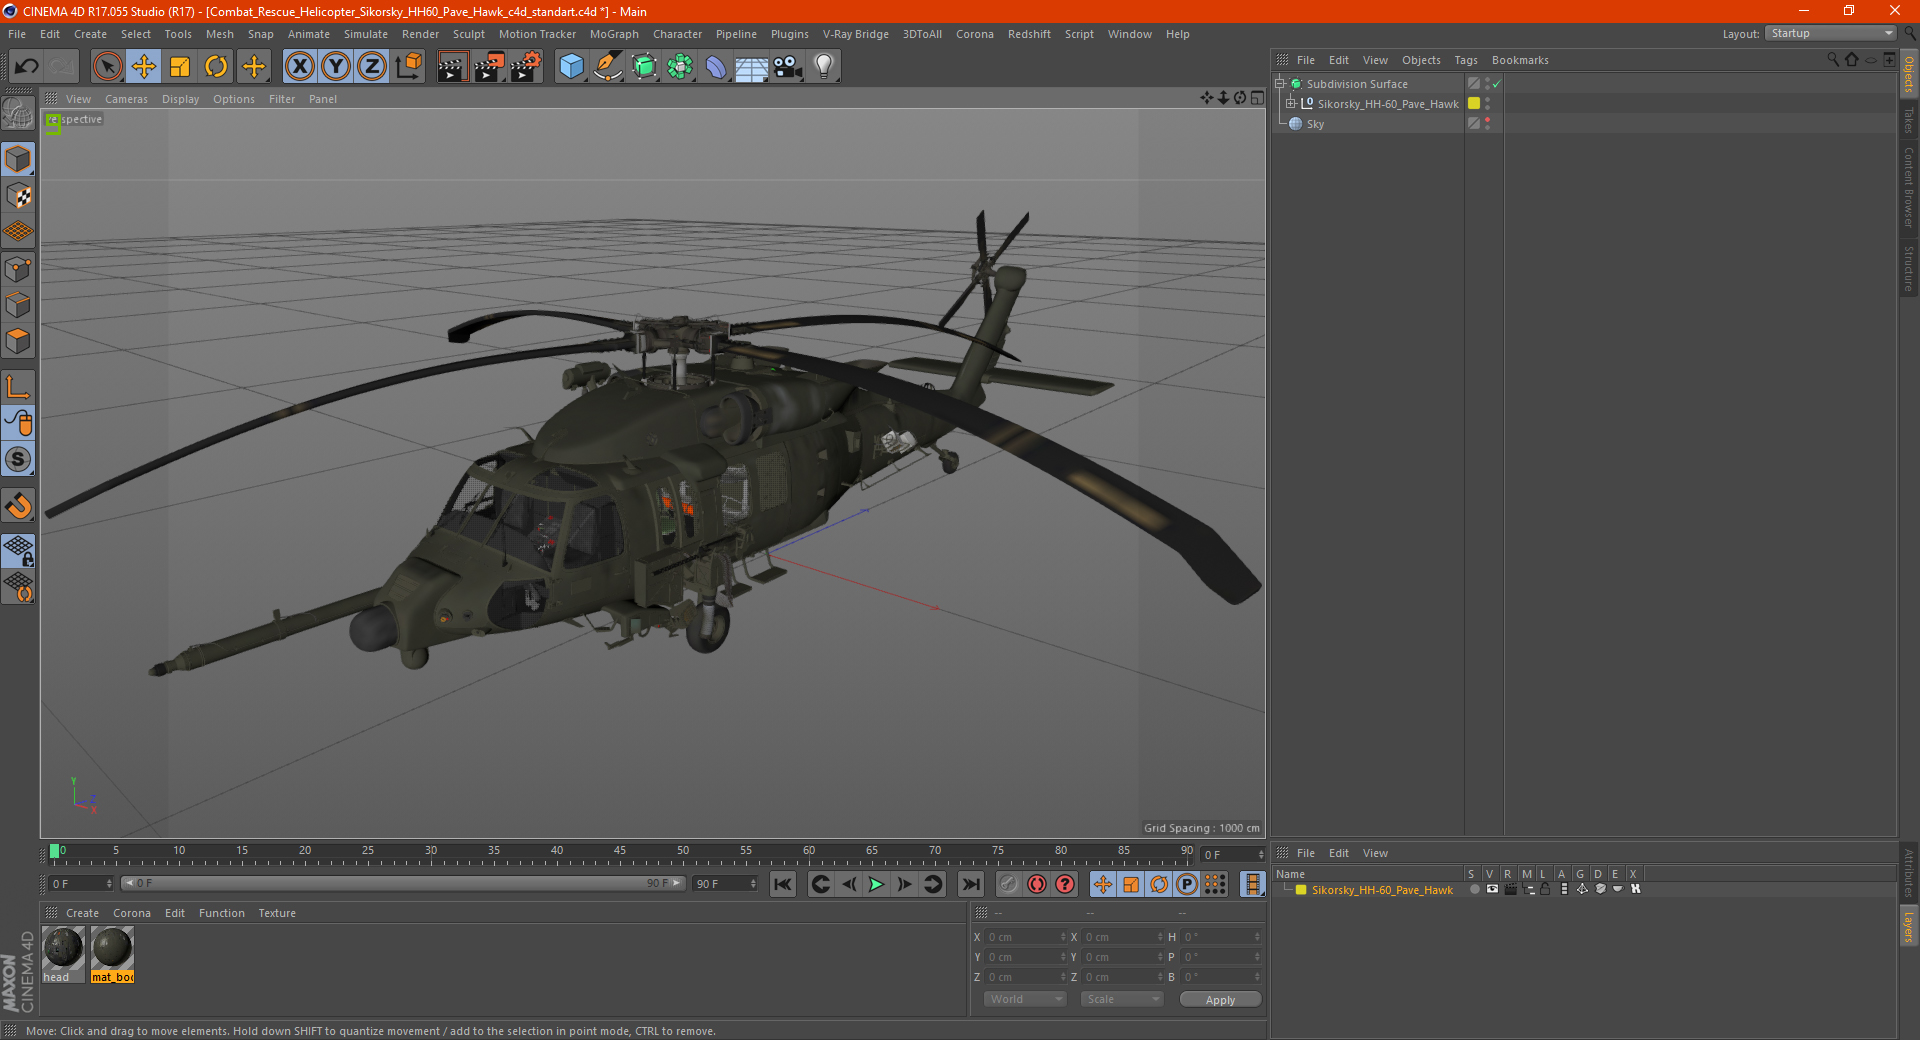Play the animation forward

[x=876, y=884]
